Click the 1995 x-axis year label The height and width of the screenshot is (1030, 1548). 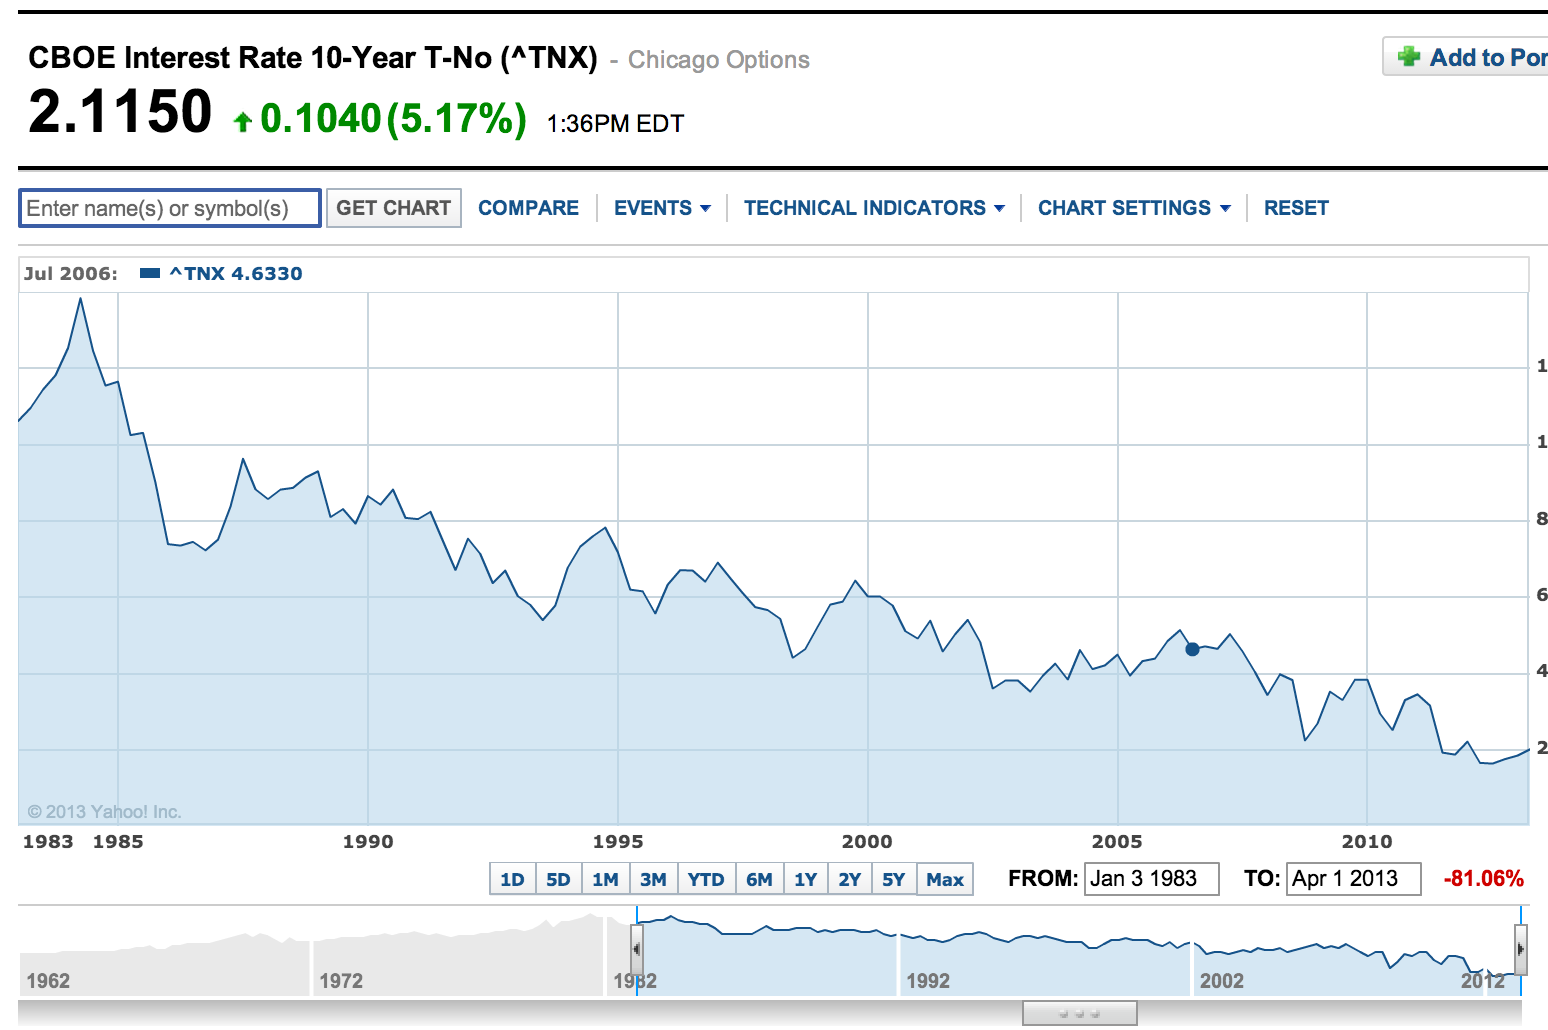pos(617,842)
